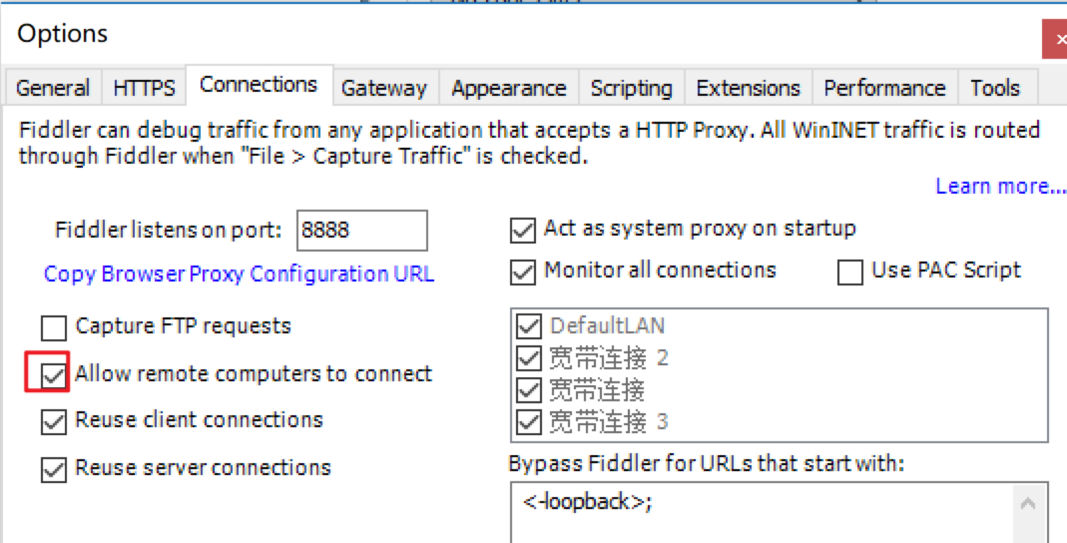Enable the Use PAC Script checkbox
Viewport: 1067px width, 543px height.
[x=850, y=272]
